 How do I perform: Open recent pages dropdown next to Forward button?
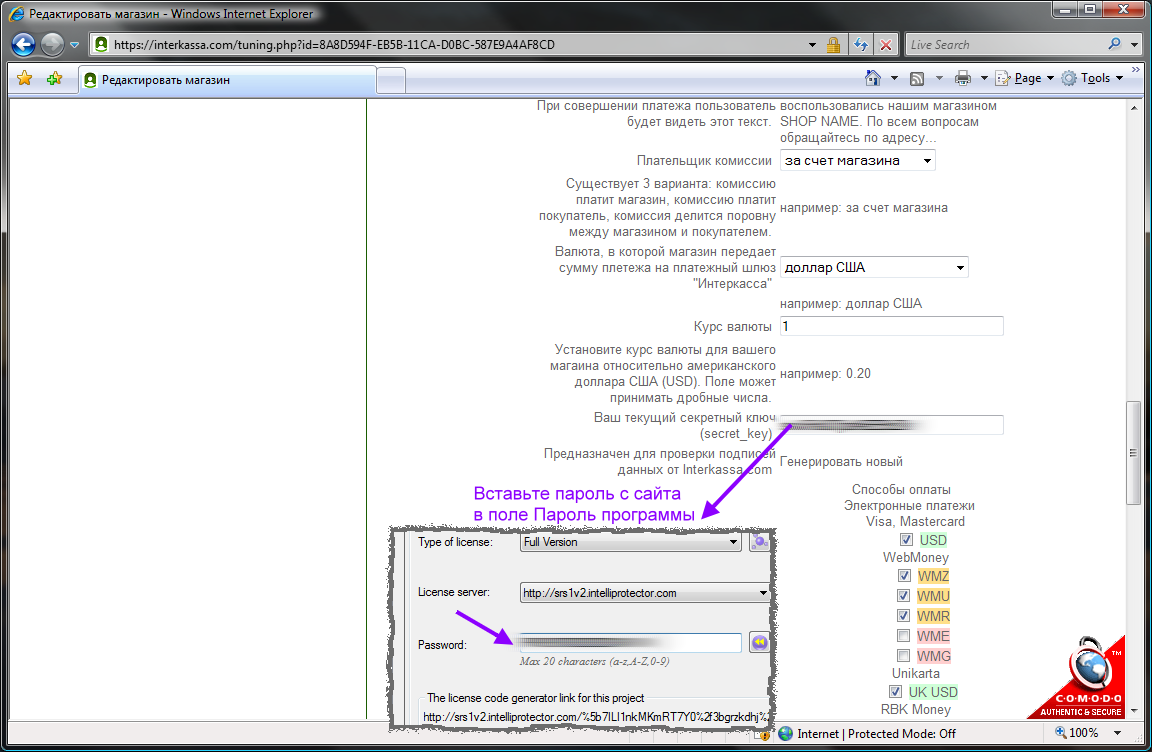[x=74, y=45]
